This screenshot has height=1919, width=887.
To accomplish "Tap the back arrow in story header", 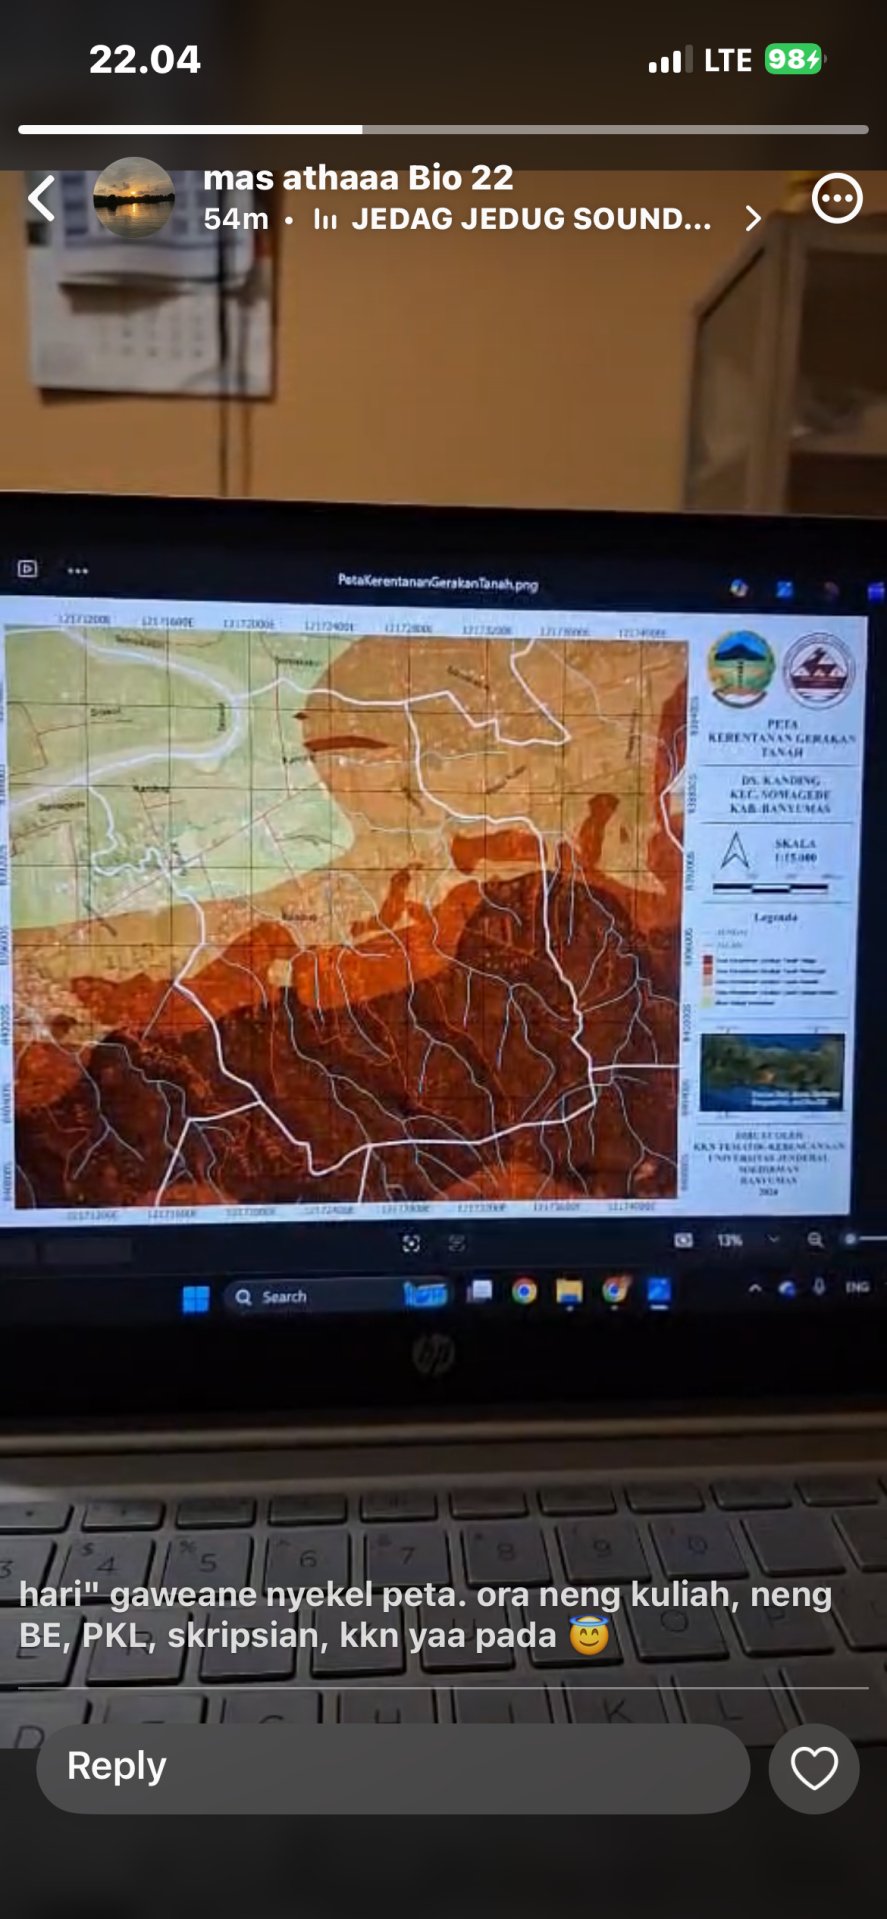I will point(41,198).
